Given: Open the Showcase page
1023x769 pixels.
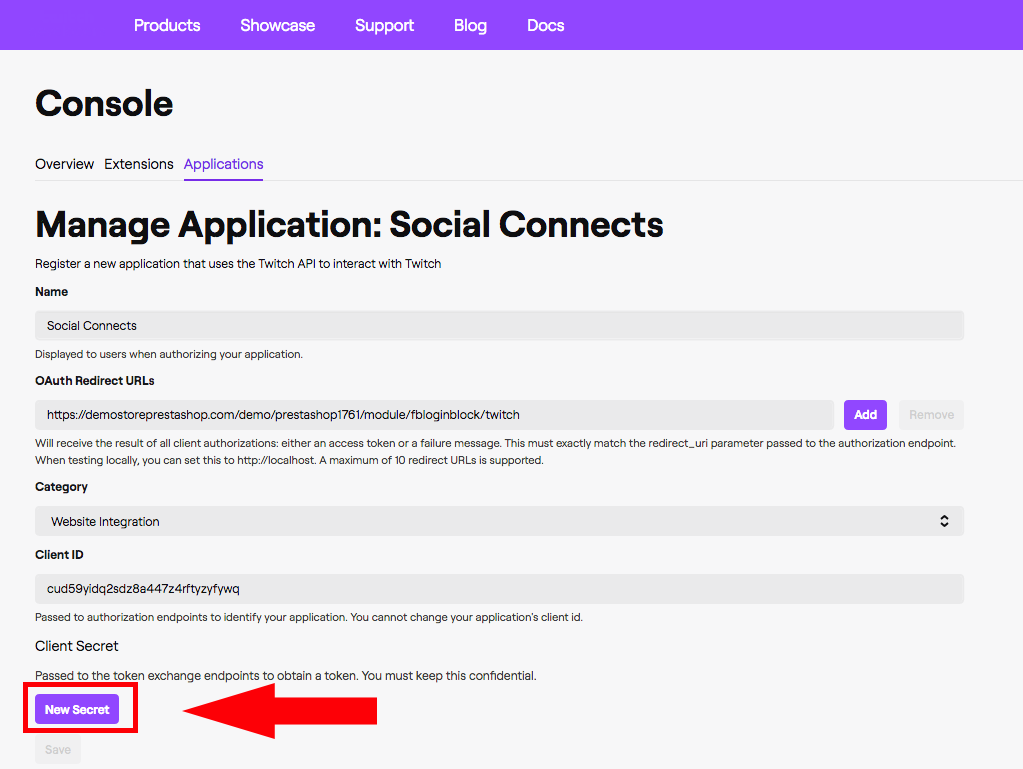Looking at the screenshot, I should click(x=277, y=25).
